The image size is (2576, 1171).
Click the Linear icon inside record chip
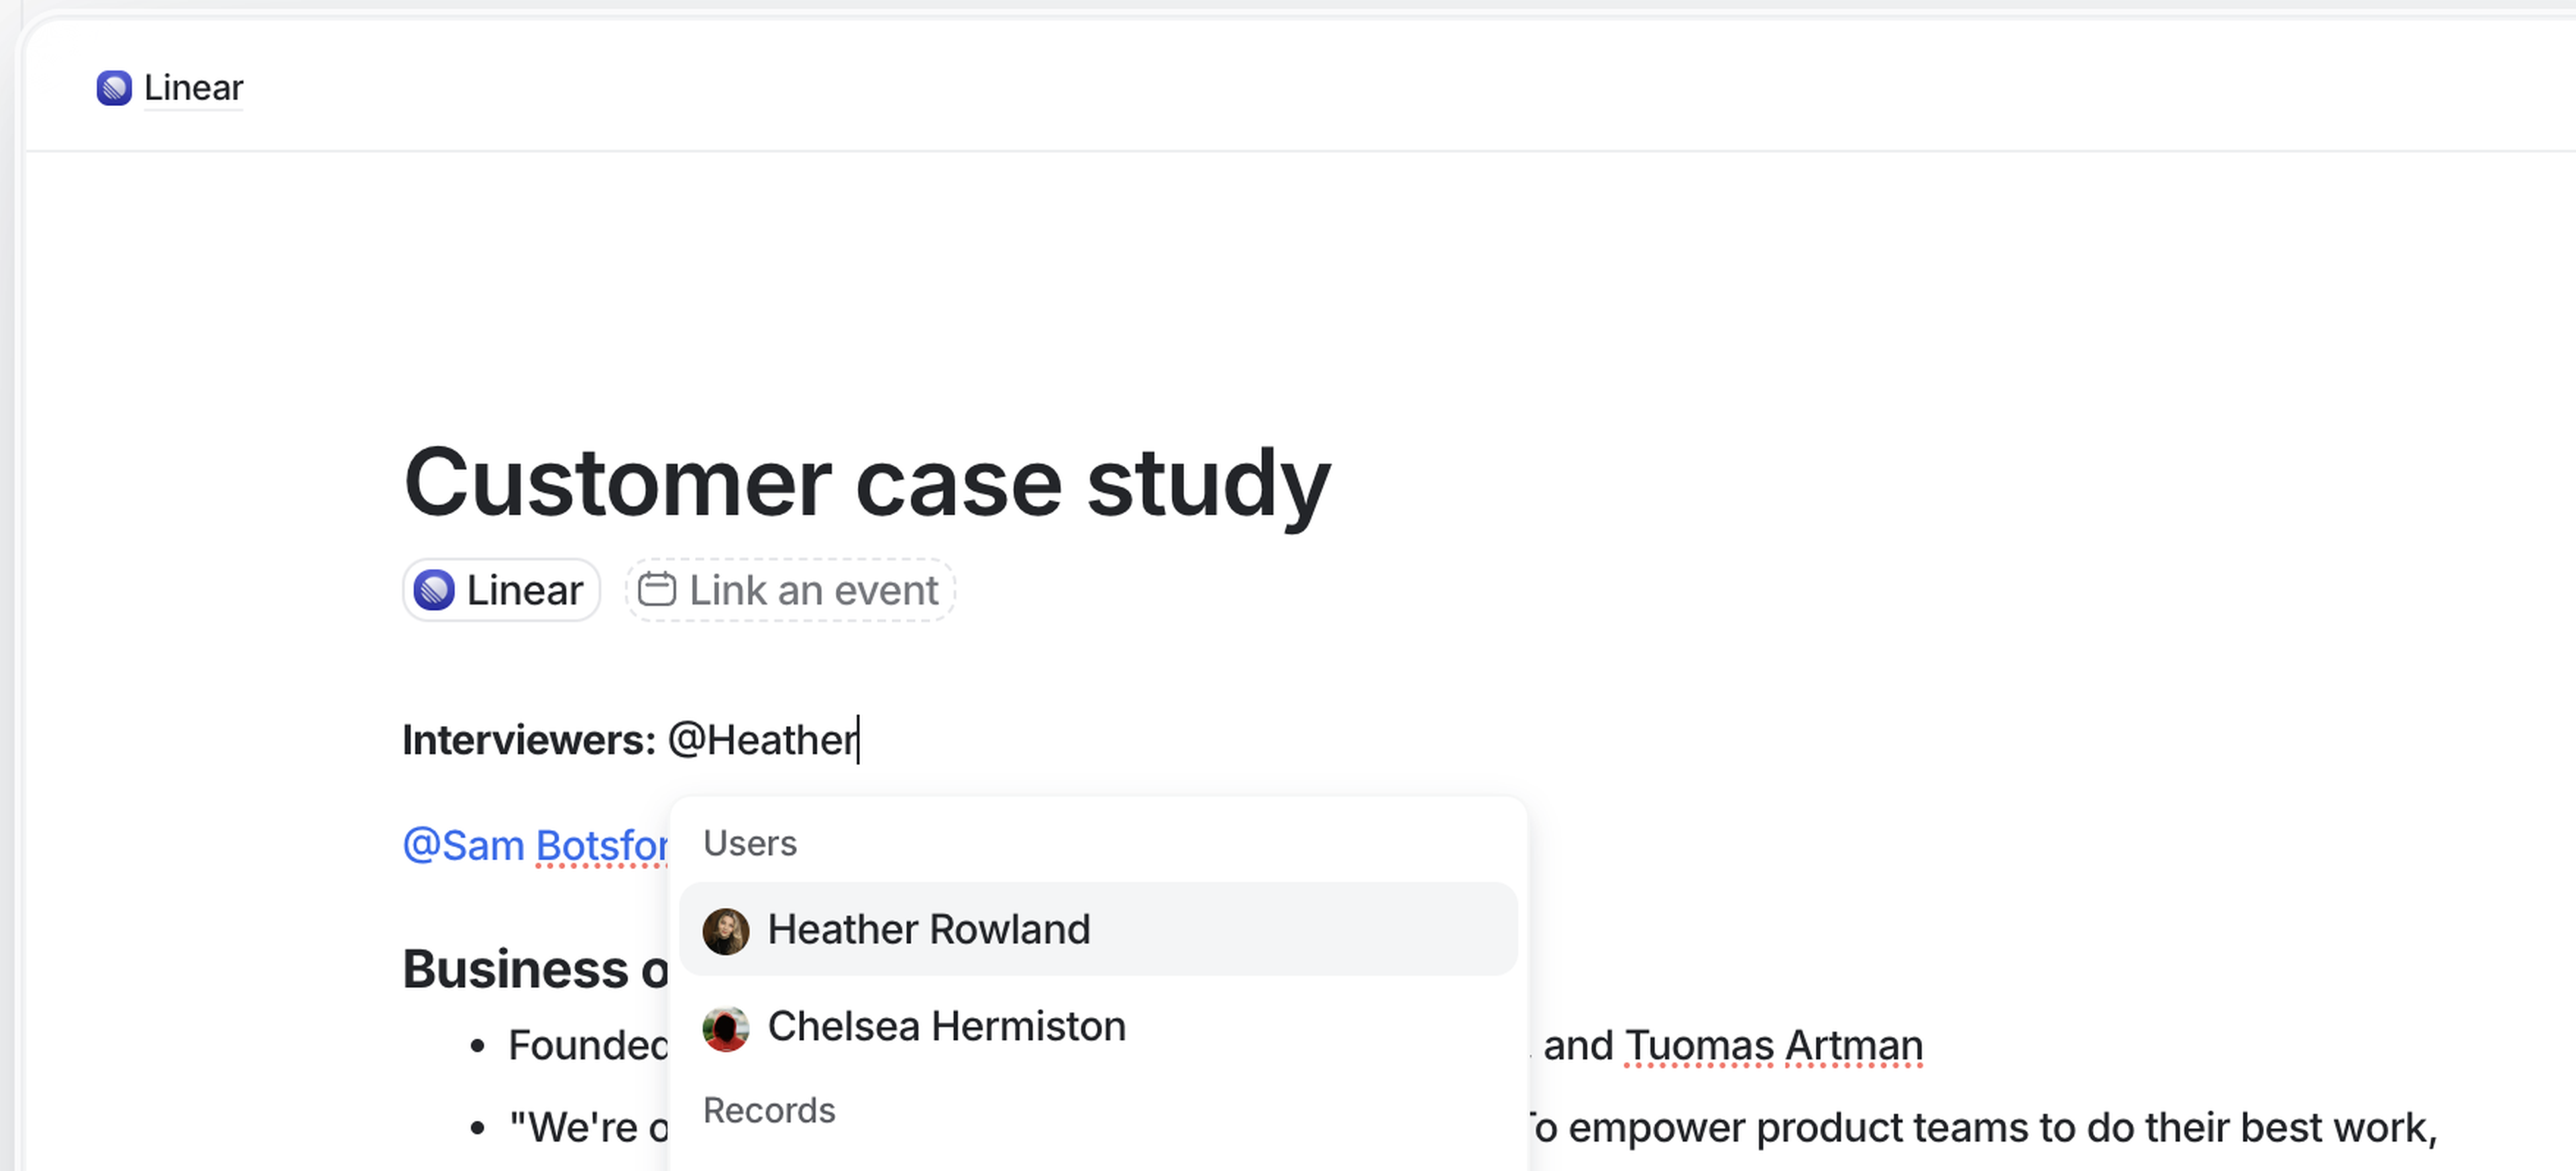[x=434, y=590]
